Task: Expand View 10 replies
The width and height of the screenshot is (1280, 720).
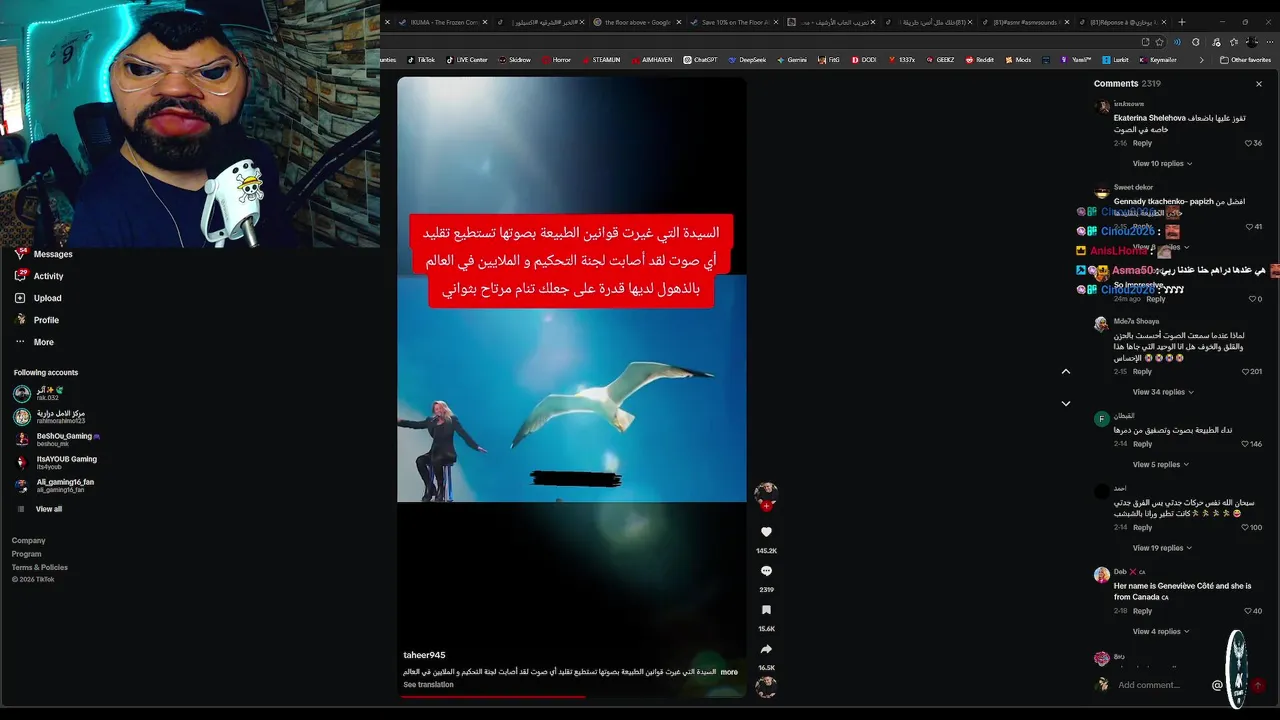Action: tap(1162, 164)
